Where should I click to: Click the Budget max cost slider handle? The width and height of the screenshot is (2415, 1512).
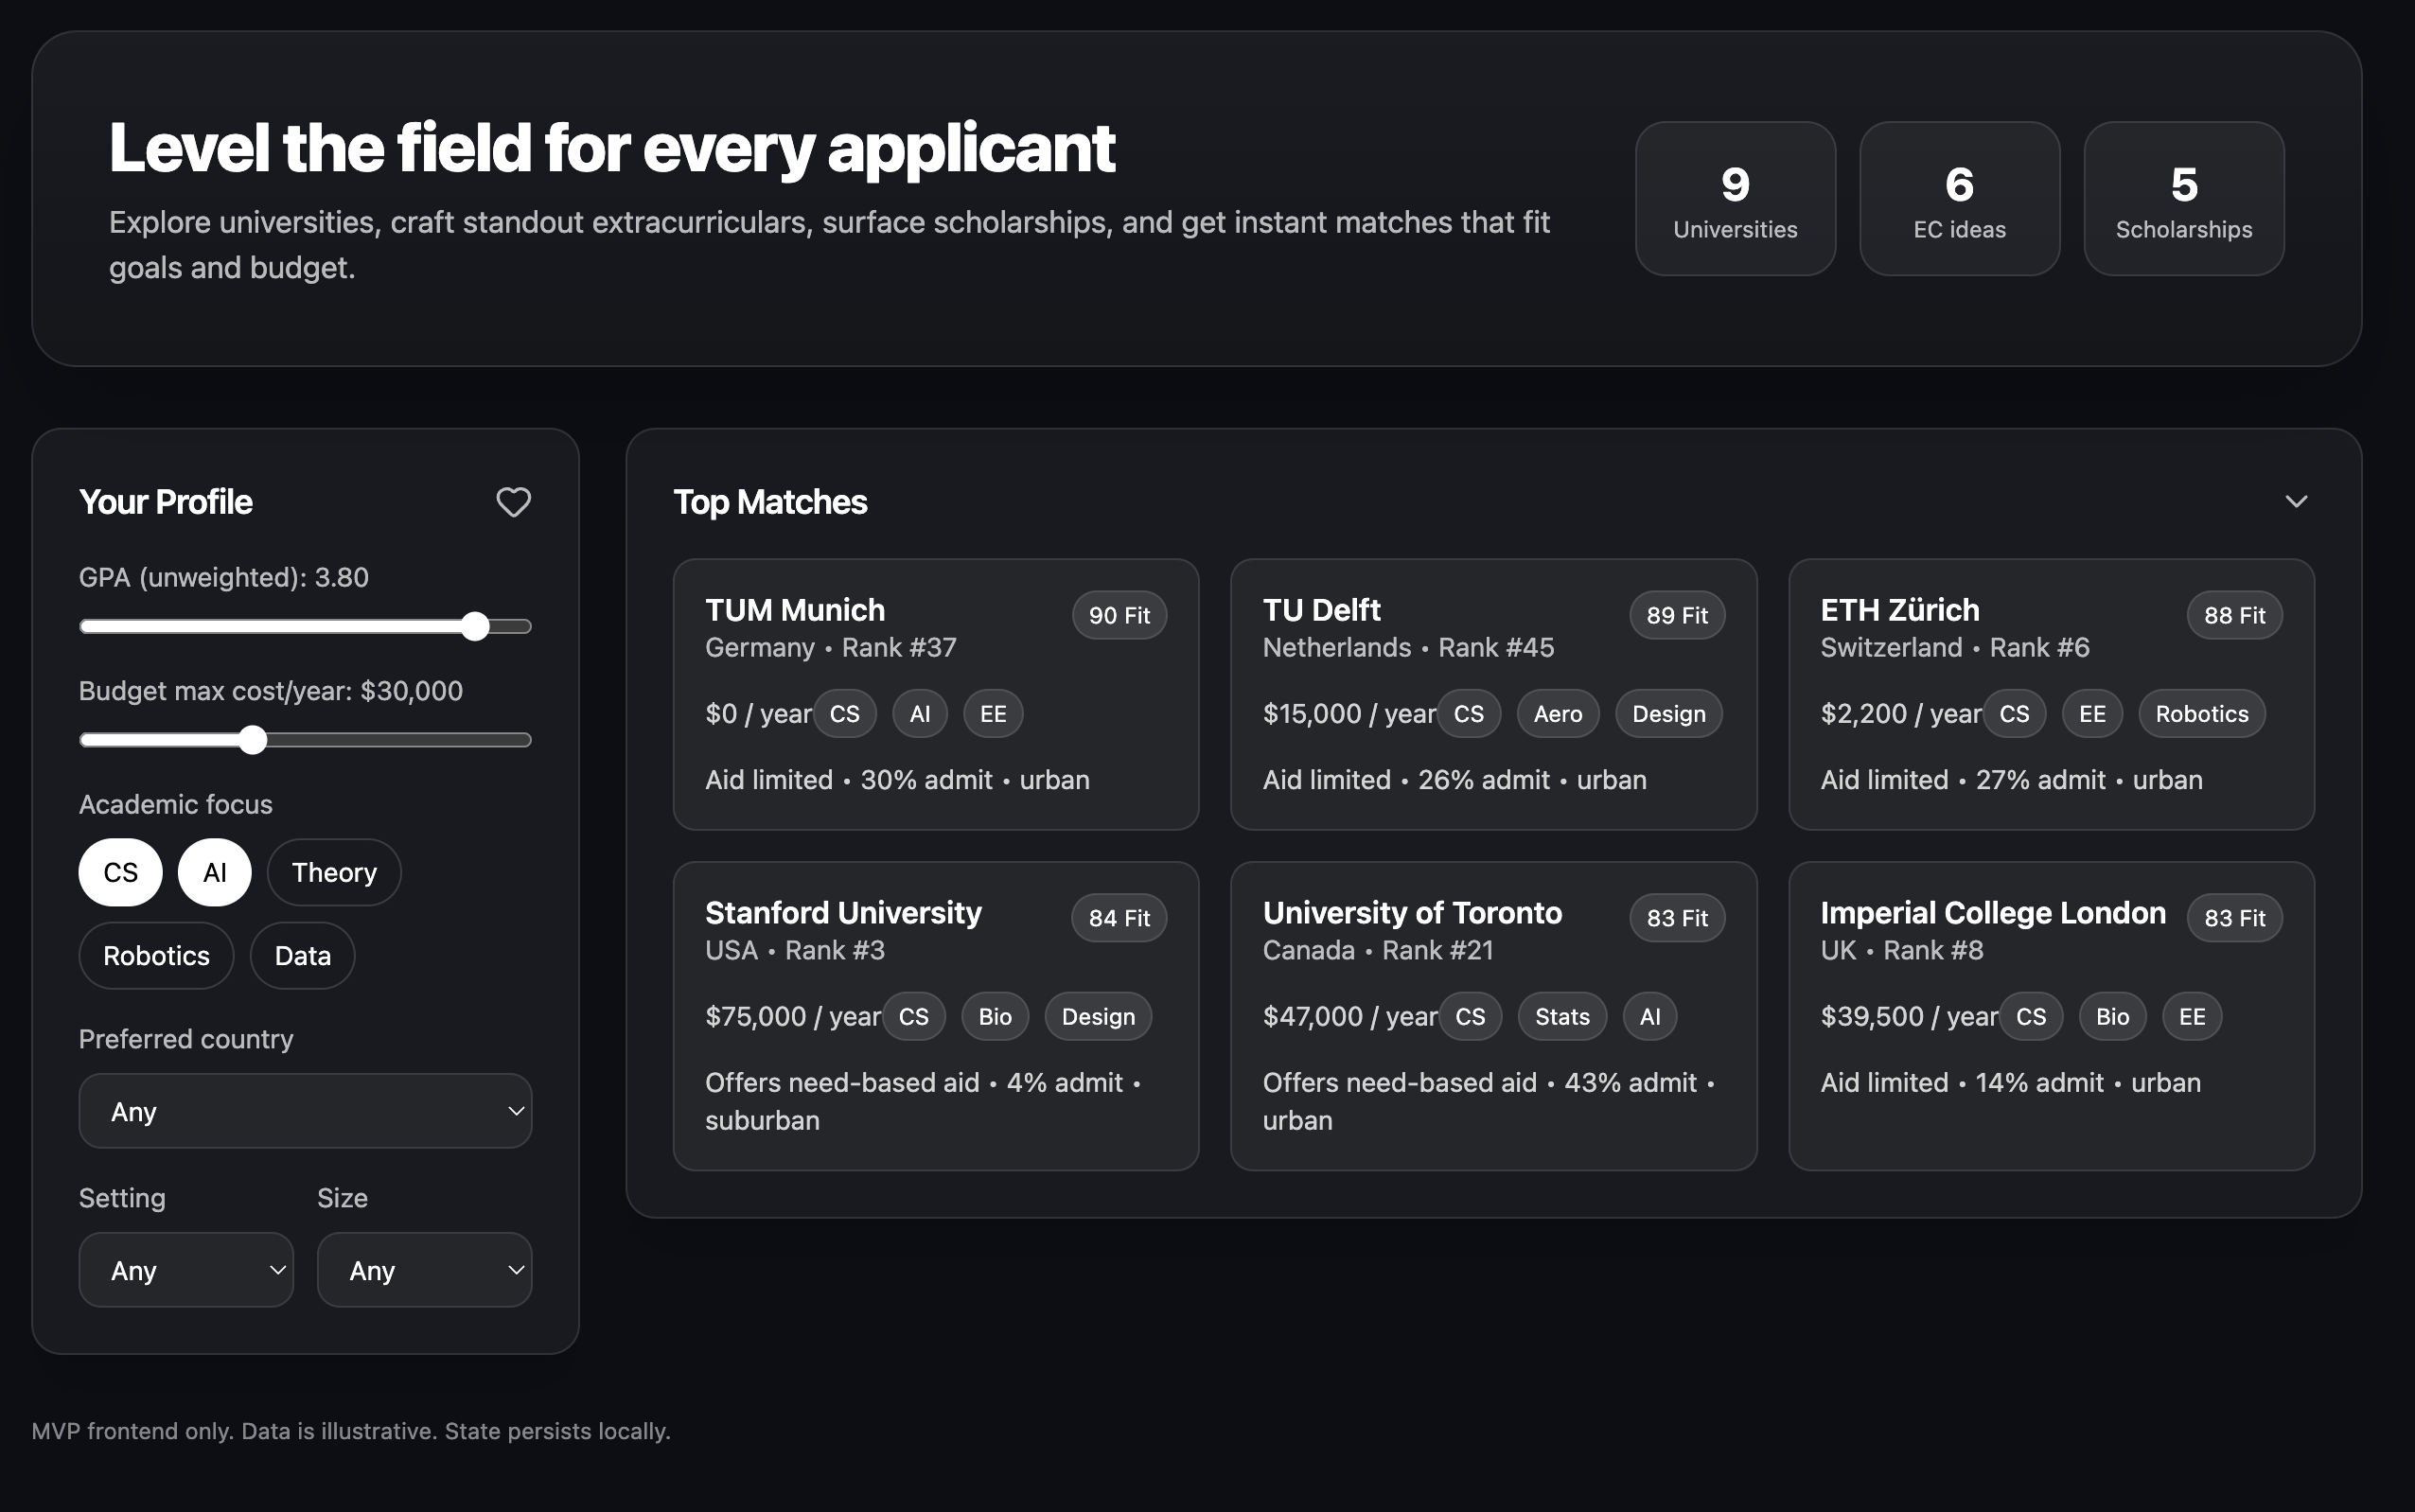253,740
